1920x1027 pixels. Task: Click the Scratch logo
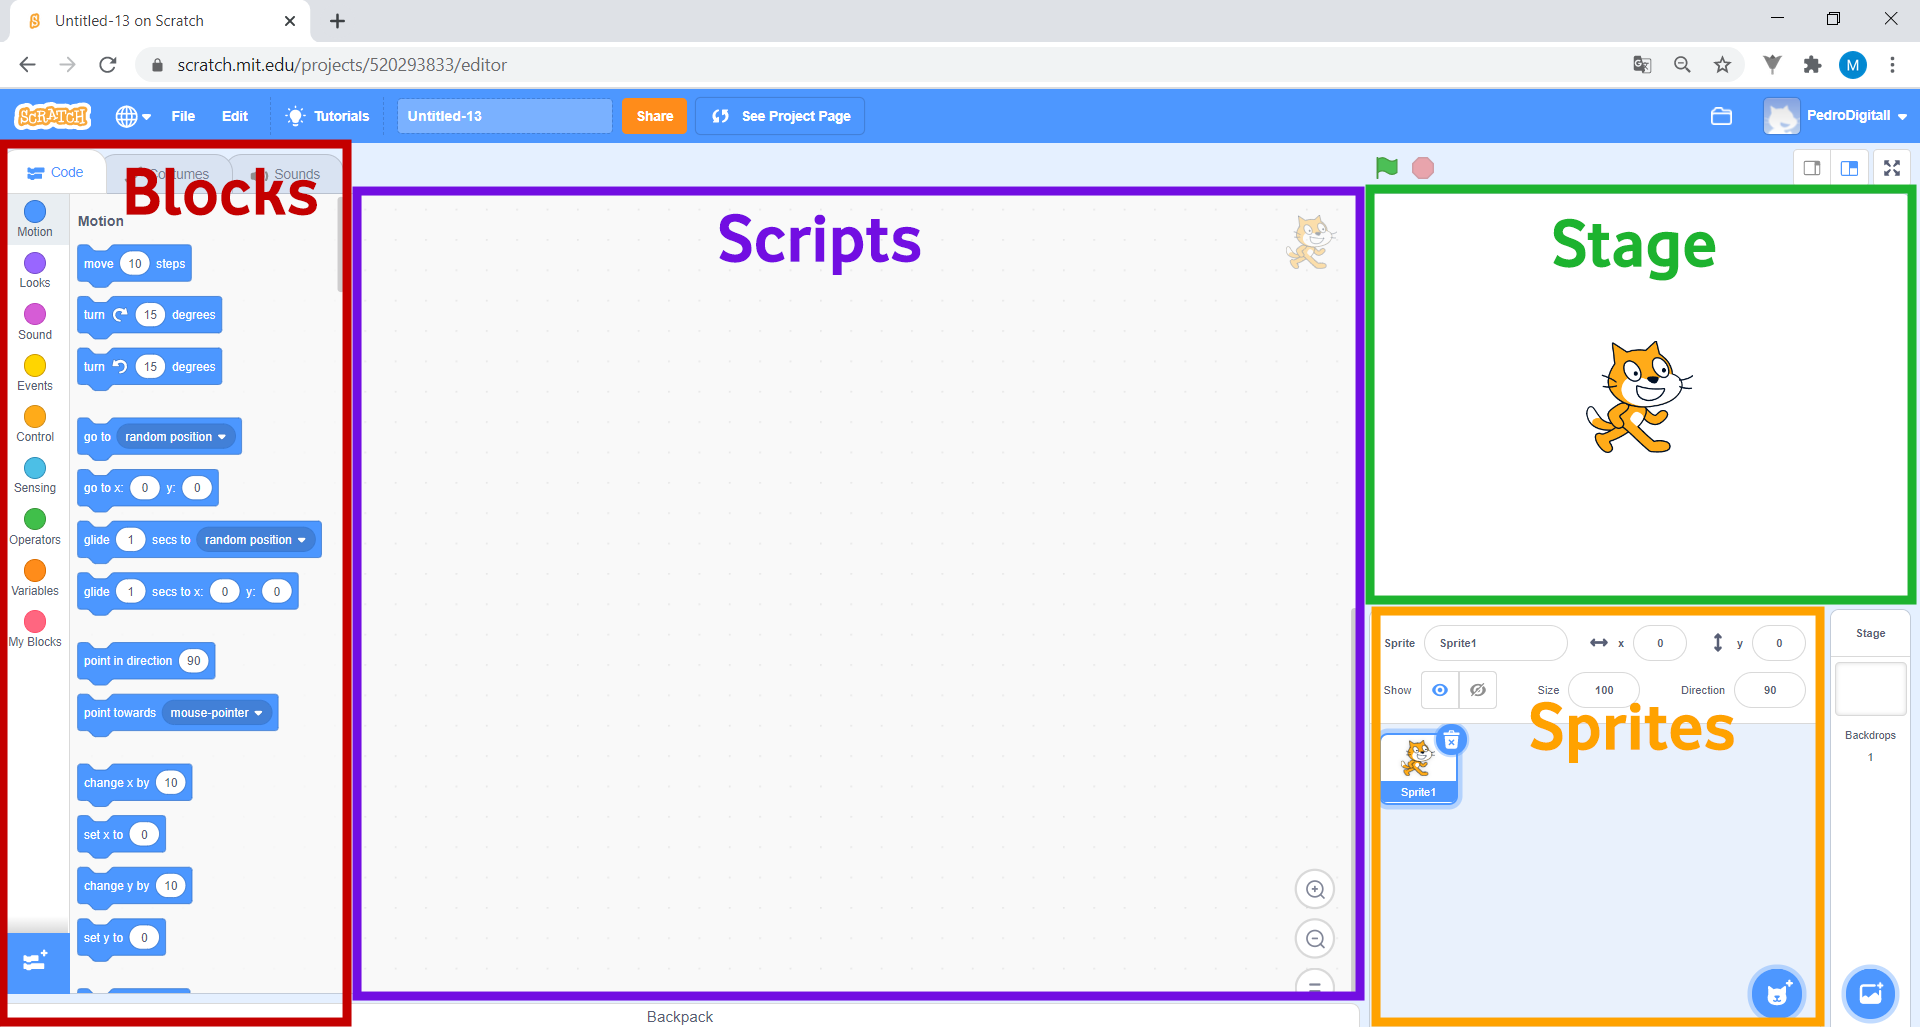(53, 116)
